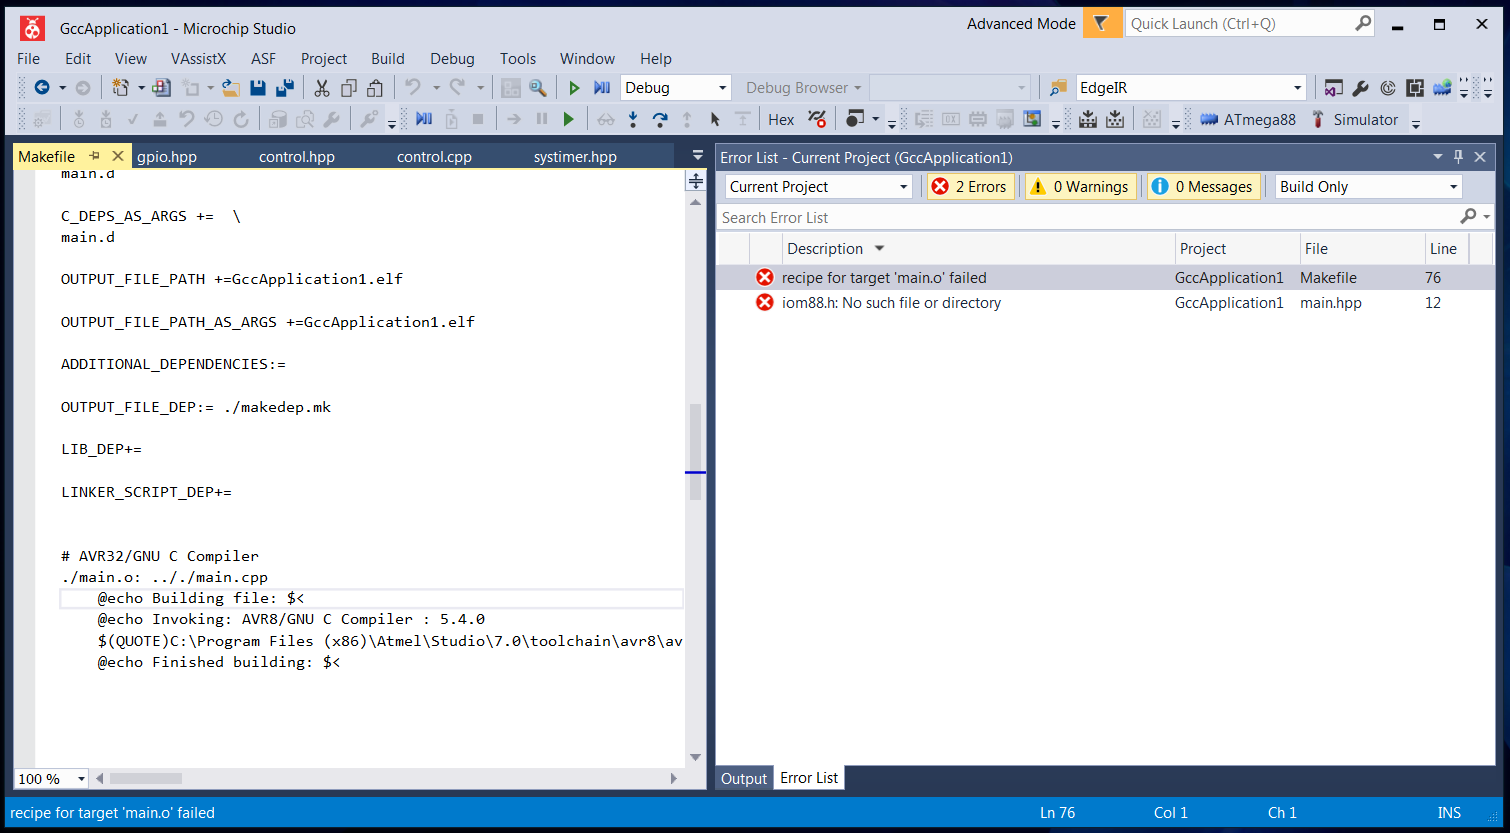Expand the New Project dropdown arrow

coord(141,88)
